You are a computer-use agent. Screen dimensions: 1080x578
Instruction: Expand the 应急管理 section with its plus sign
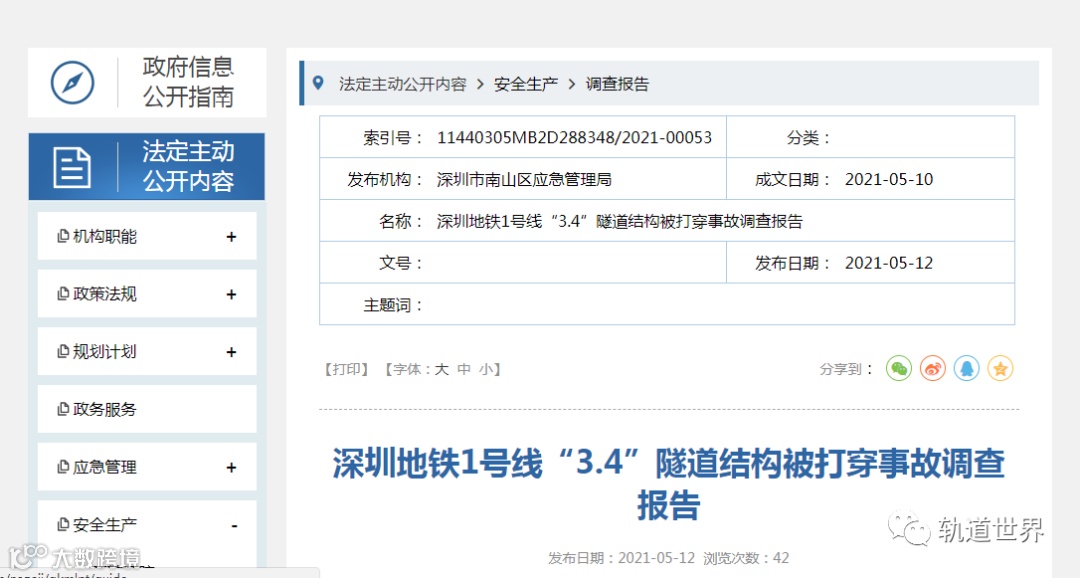(x=231, y=468)
